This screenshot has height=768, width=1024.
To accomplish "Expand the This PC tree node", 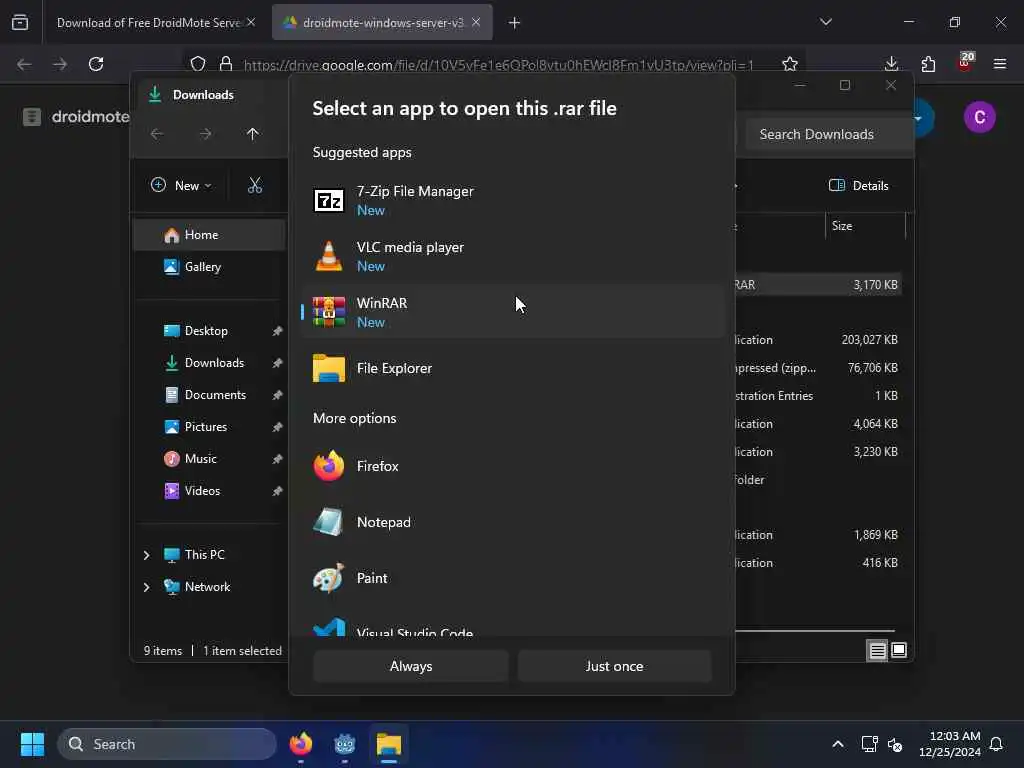I will click(x=146, y=555).
